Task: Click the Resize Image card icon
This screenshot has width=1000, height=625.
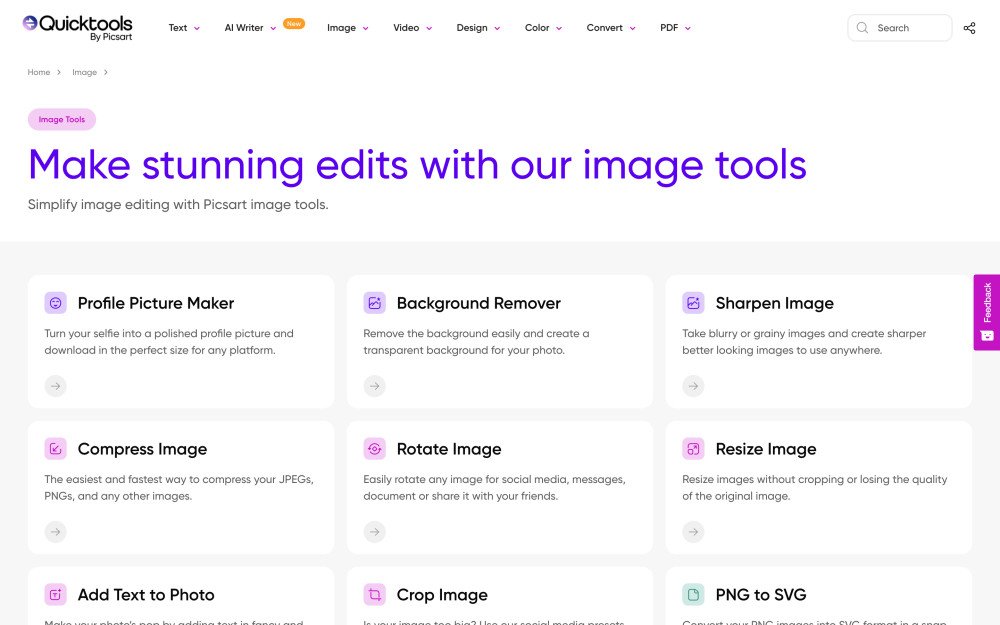Action: coord(693,449)
